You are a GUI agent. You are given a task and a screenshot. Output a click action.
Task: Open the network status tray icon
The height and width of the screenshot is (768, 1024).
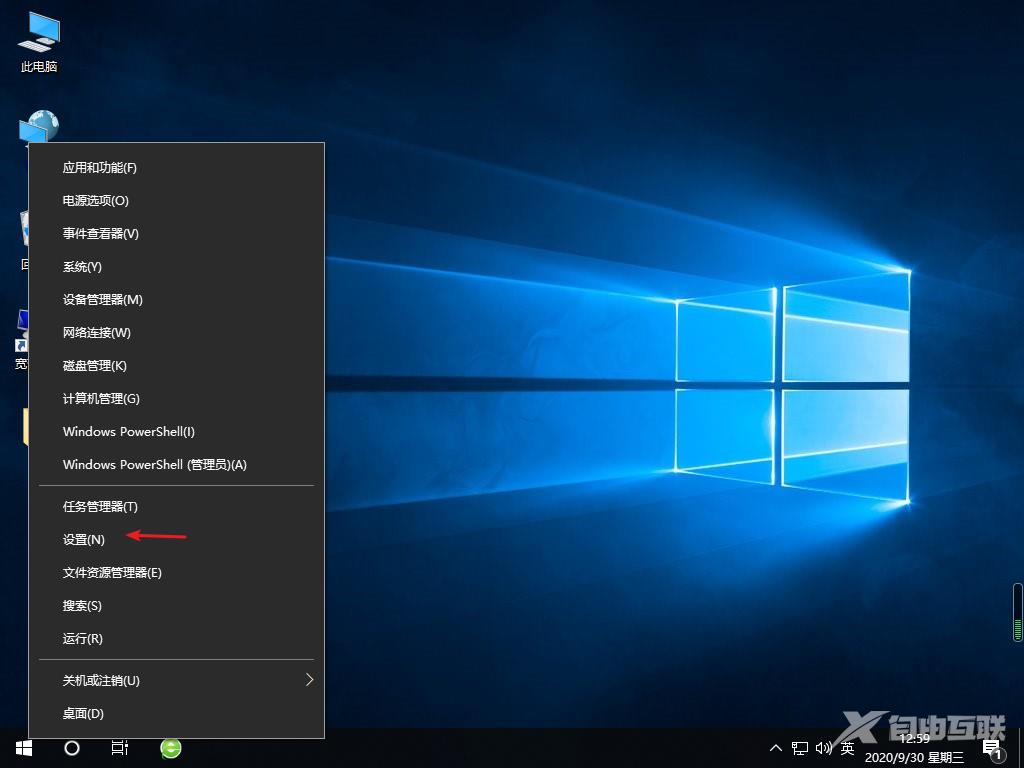(x=799, y=748)
